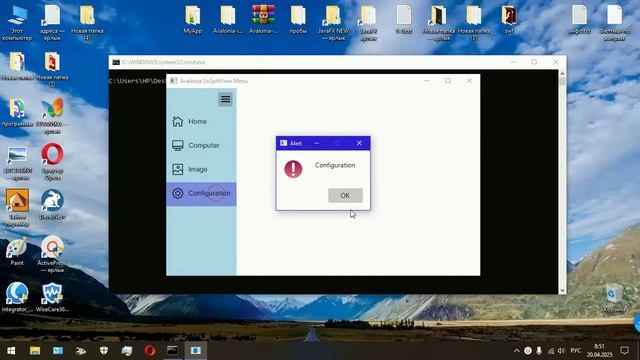Open the WinRAR archive Avalonia icon
The height and width of the screenshot is (360, 640).
[263, 20]
